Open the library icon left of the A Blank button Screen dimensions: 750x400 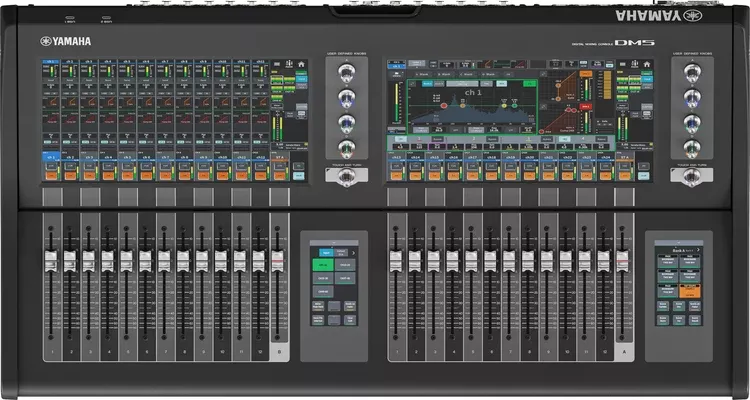coord(397,75)
